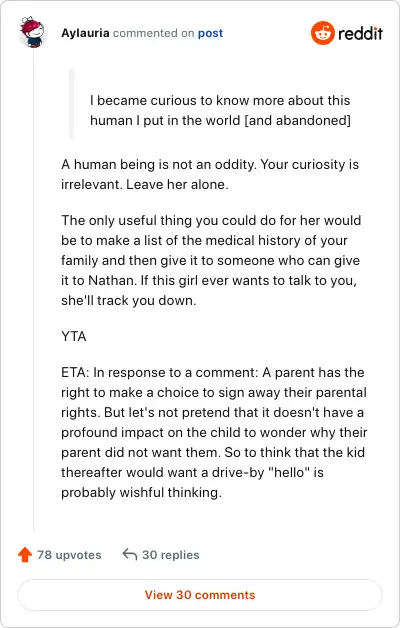The image size is (400, 628).
Task: Click the reply arrow icon
Action: coord(129,554)
